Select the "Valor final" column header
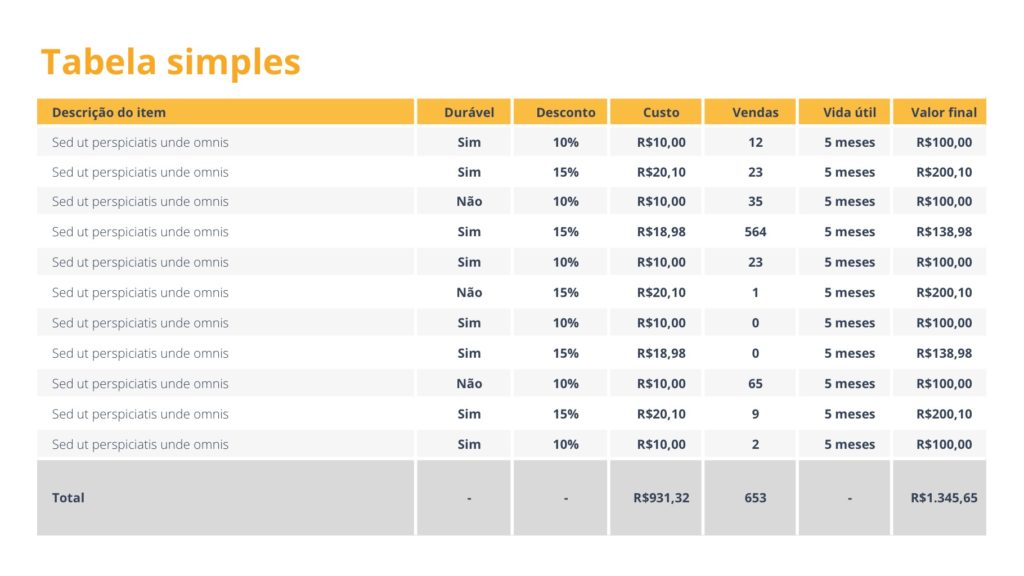This screenshot has width=1024, height=576. (x=943, y=112)
